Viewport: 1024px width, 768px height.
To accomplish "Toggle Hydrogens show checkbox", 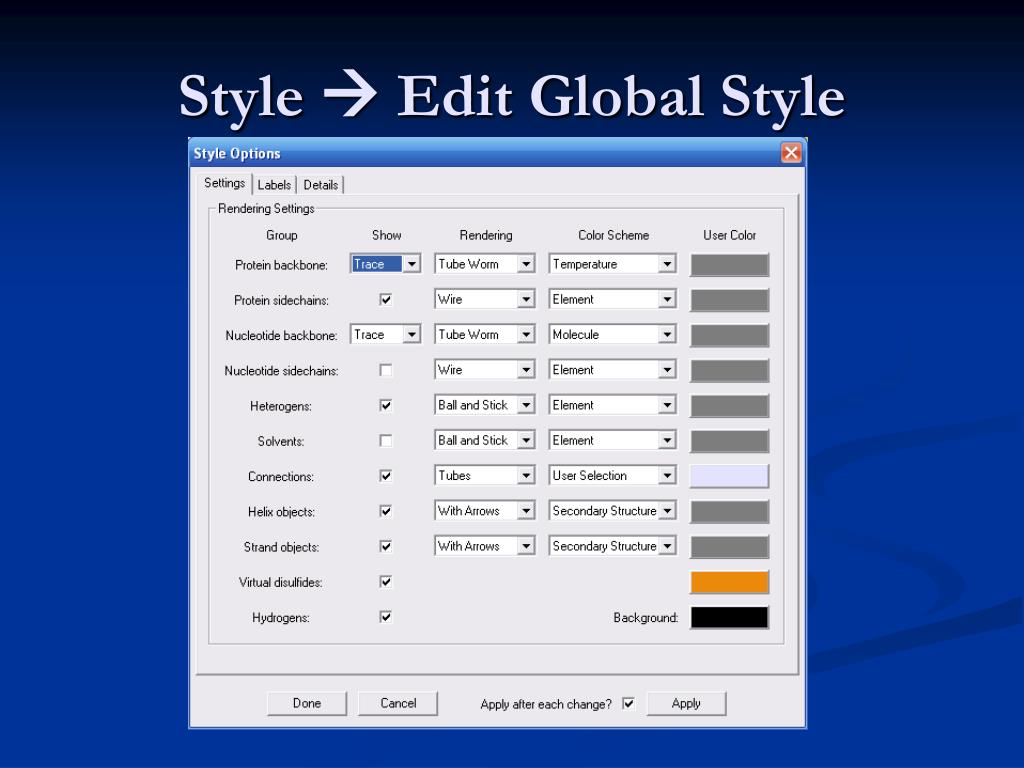I will [x=386, y=617].
